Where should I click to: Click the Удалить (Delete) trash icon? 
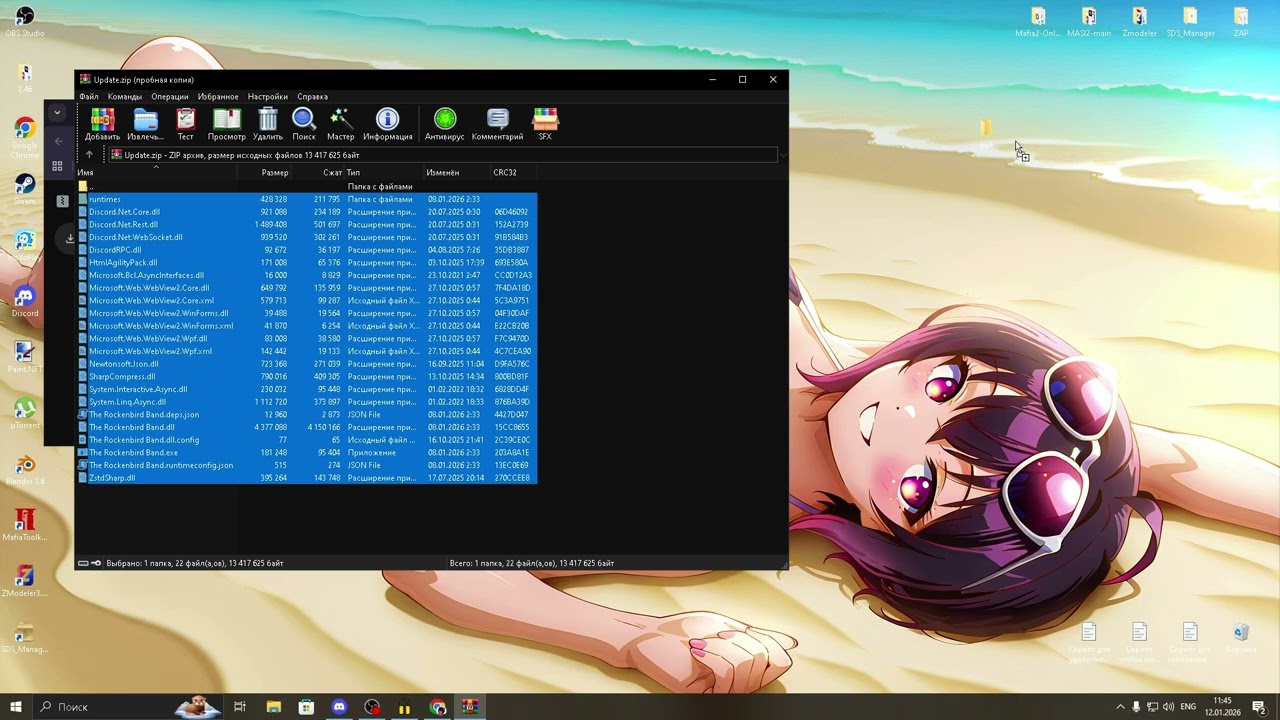pyautogui.click(x=268, y=124)
